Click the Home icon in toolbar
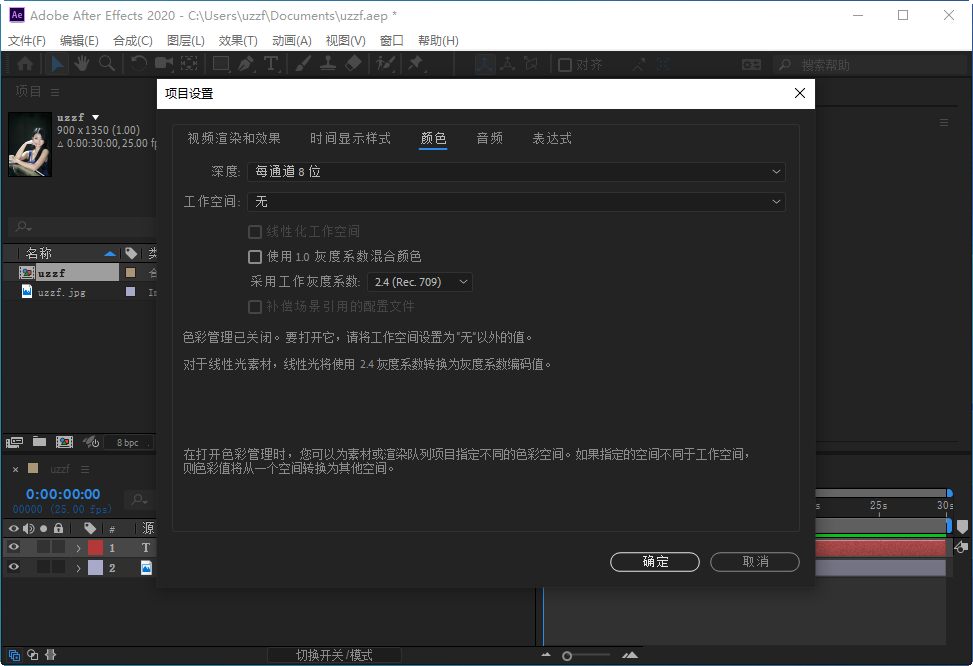The width and height of the screenshot is (973, 666). click(x=25, y=64)
